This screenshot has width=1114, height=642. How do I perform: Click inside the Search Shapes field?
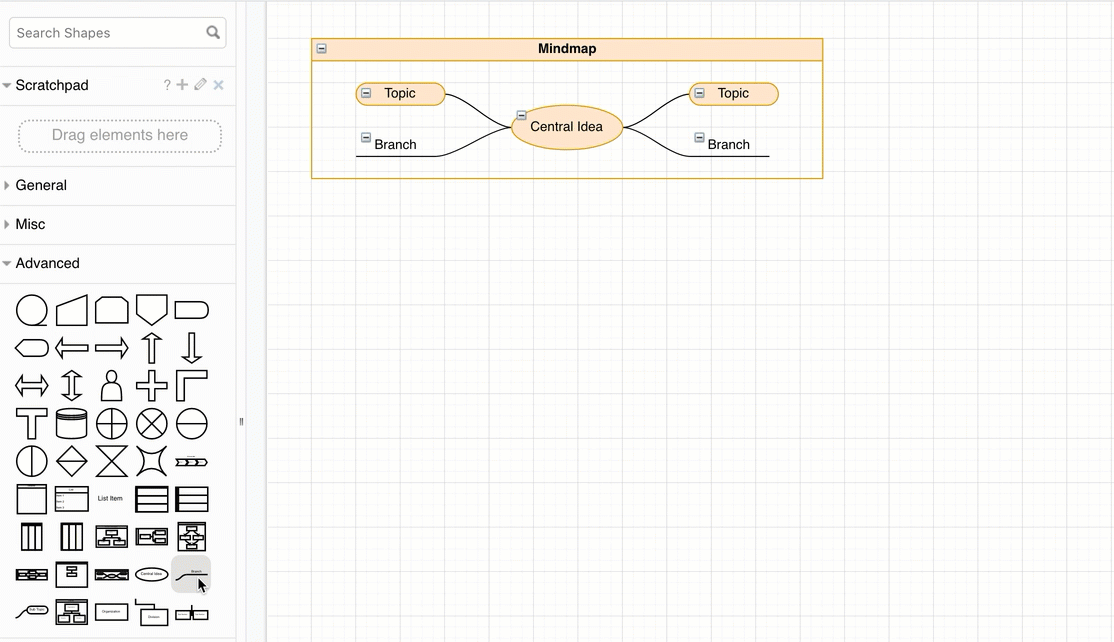(100, 32)
